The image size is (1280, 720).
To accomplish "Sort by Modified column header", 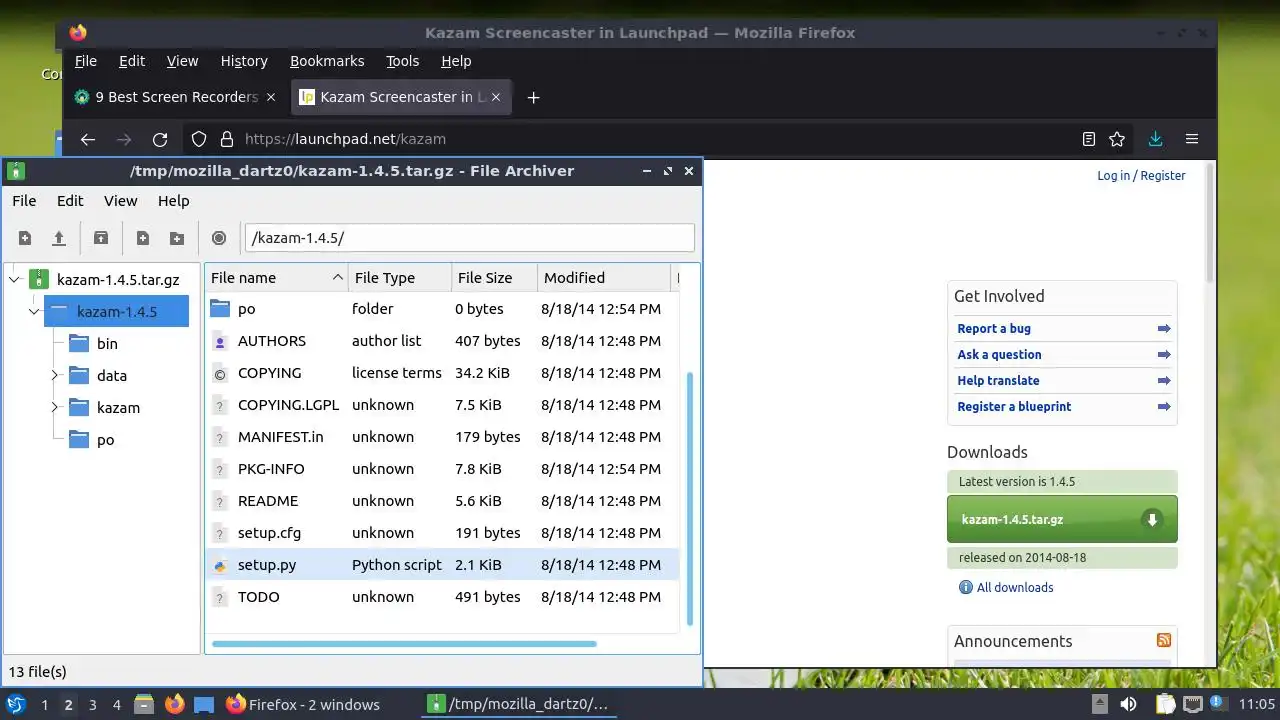I will (604, 278).
